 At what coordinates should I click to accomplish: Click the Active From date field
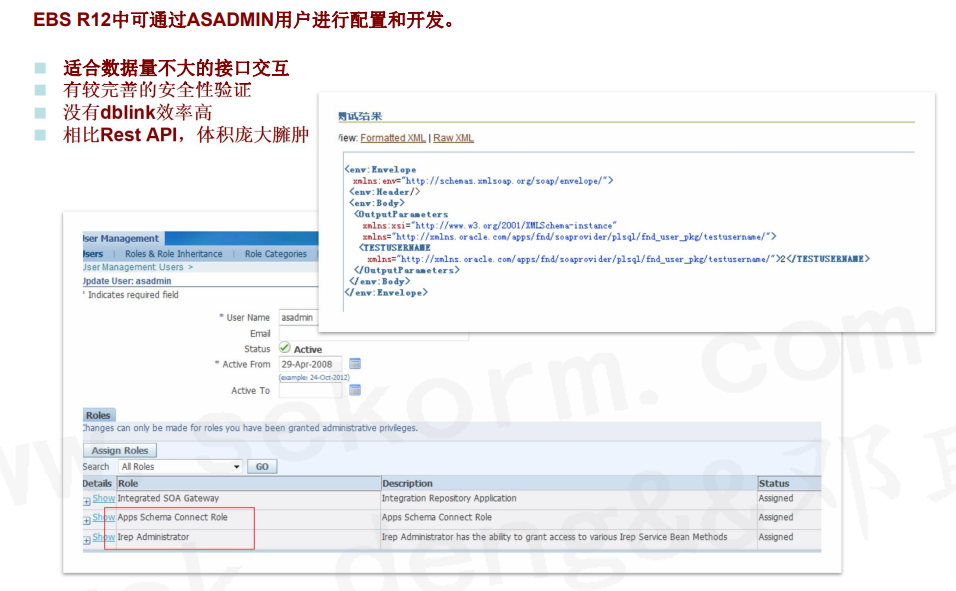point(310,364)
